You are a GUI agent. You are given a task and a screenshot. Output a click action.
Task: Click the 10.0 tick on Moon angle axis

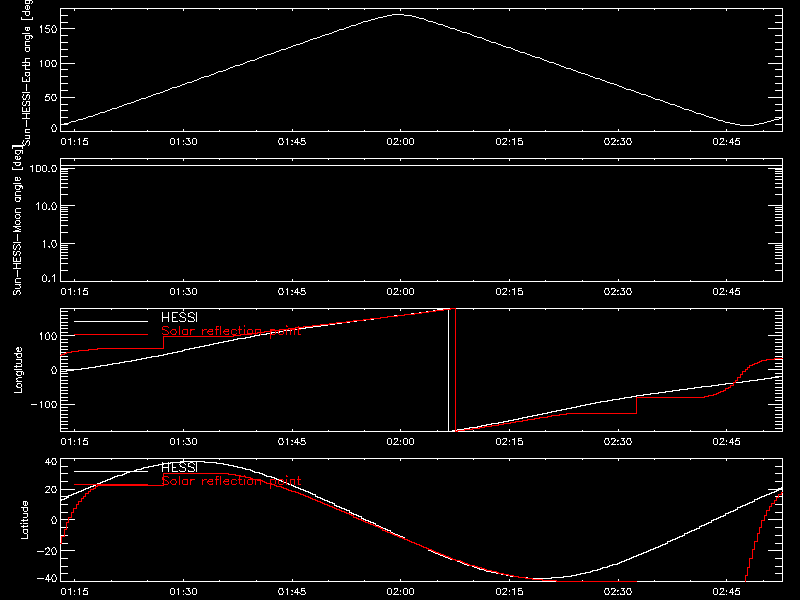click(46, 206)
